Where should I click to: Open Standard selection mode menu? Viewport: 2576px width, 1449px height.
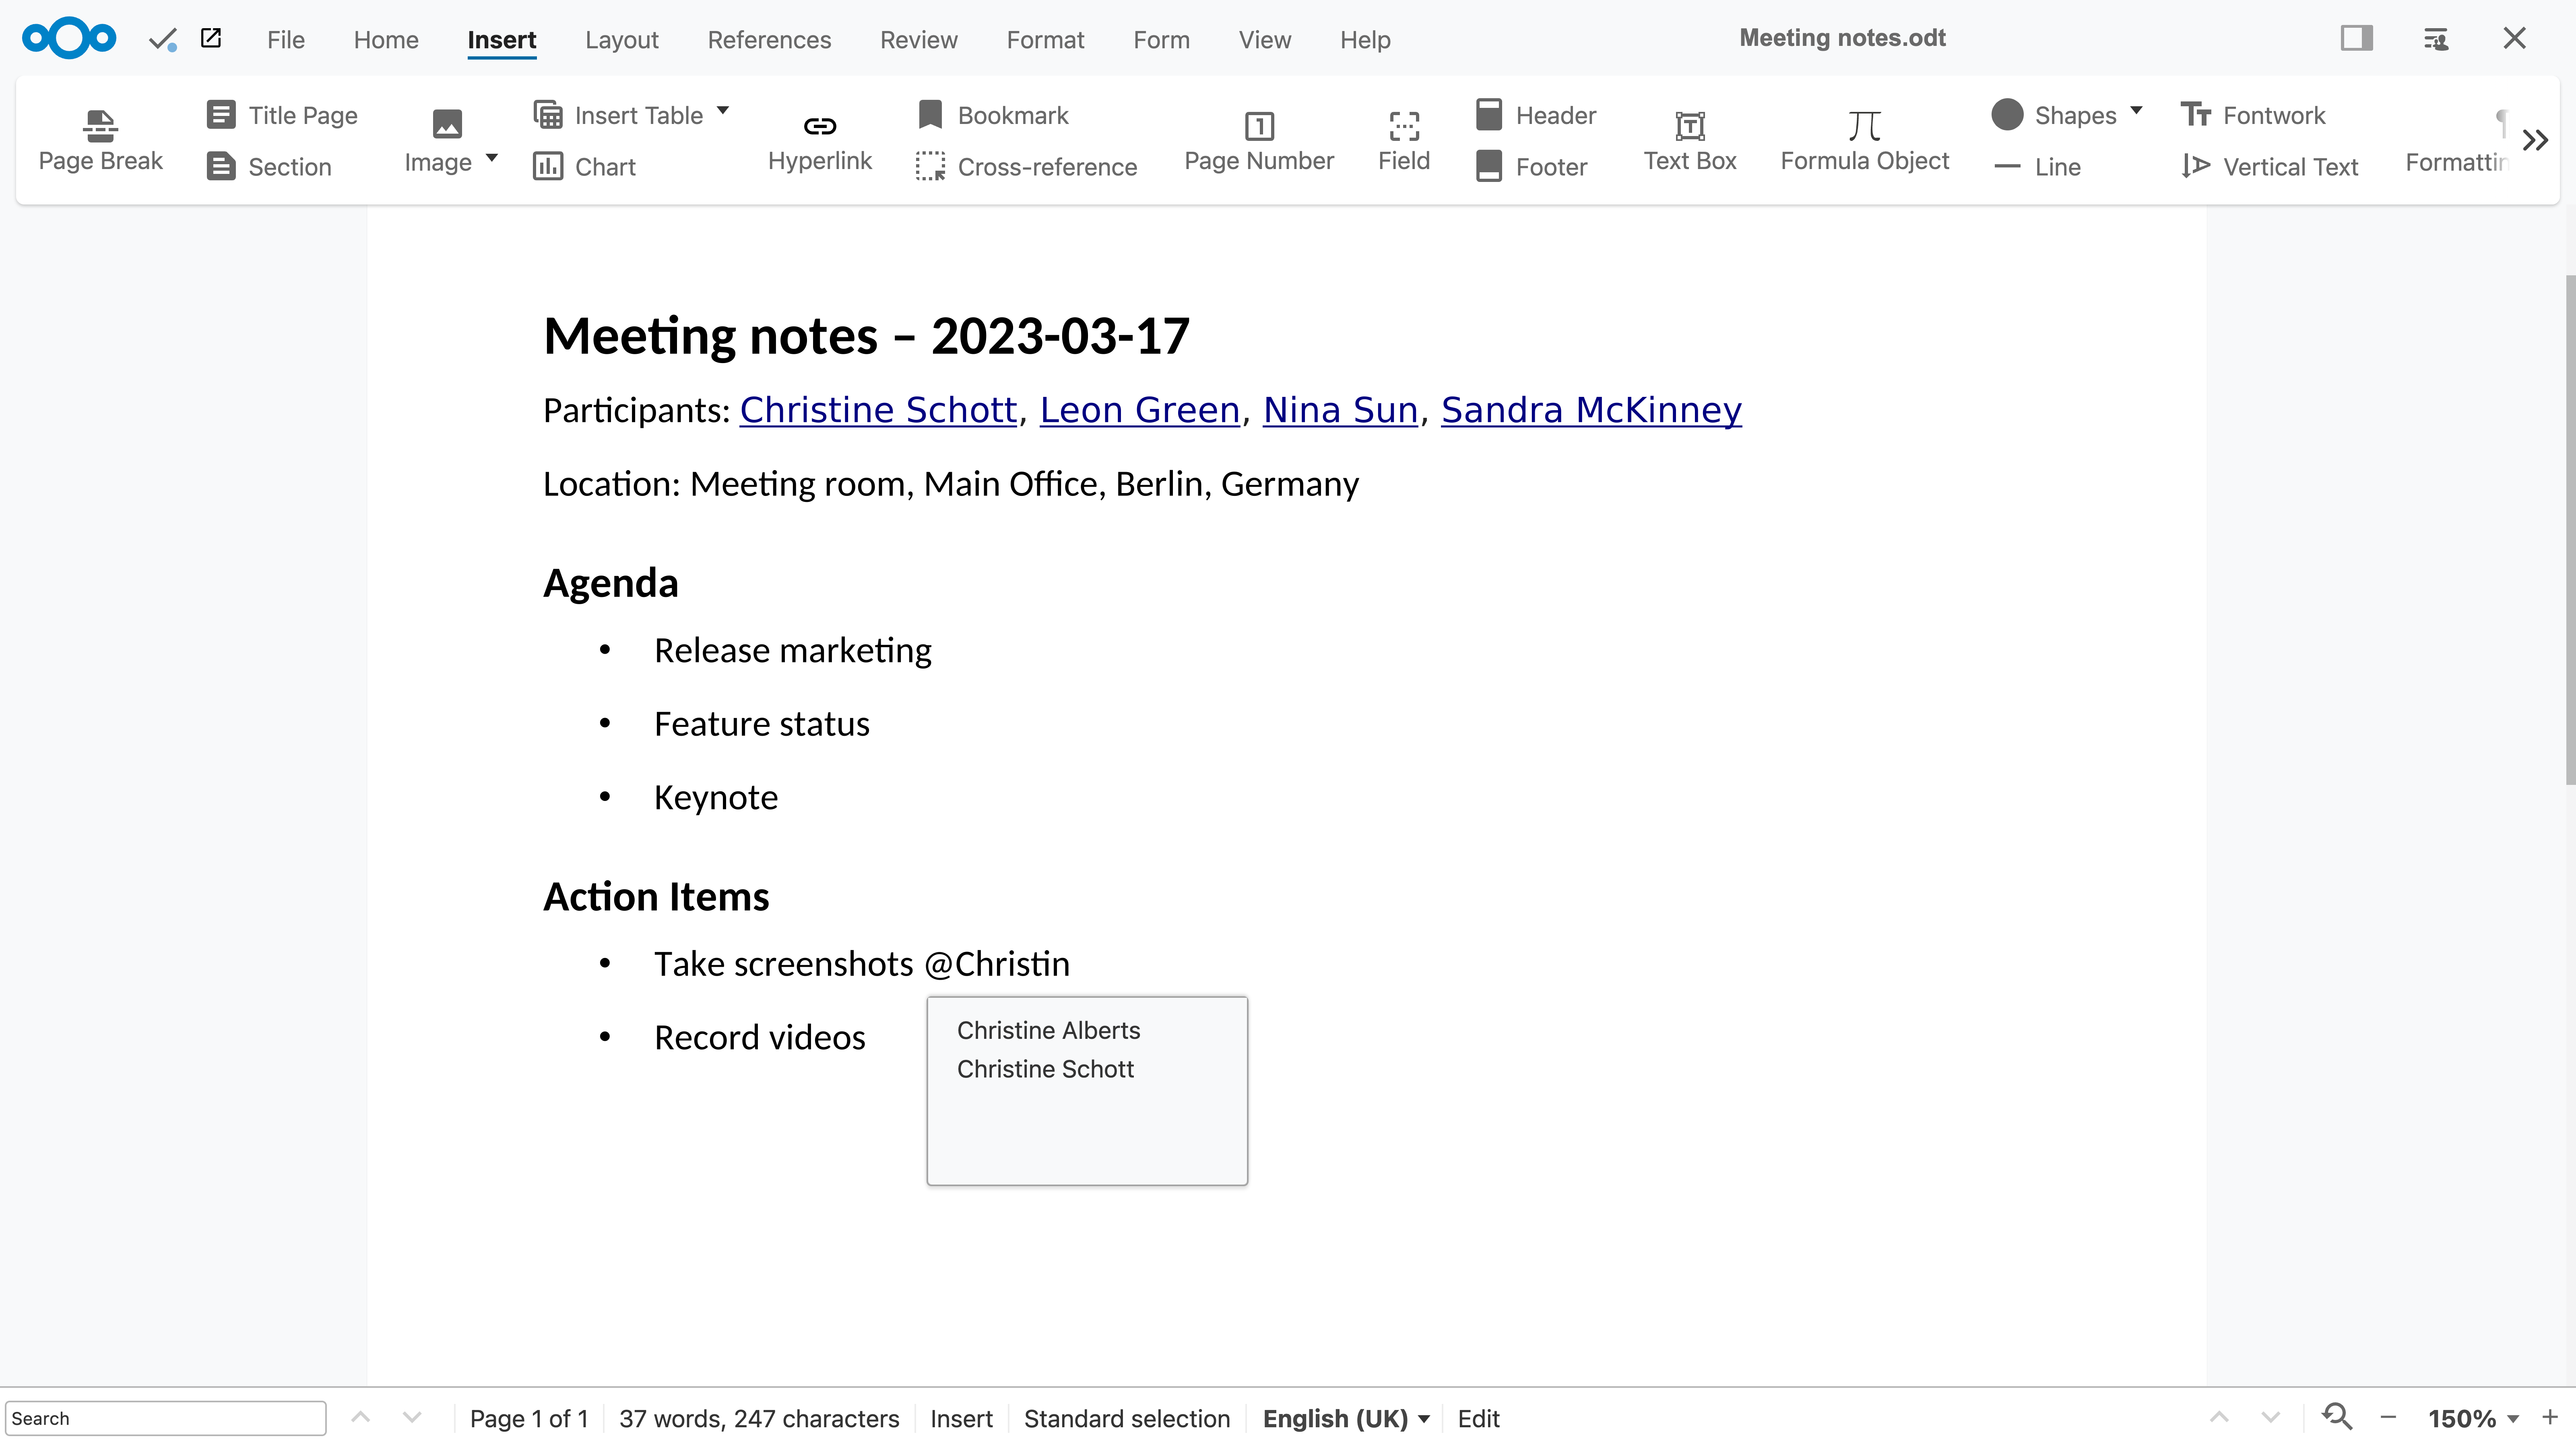click(1127, 1418)
